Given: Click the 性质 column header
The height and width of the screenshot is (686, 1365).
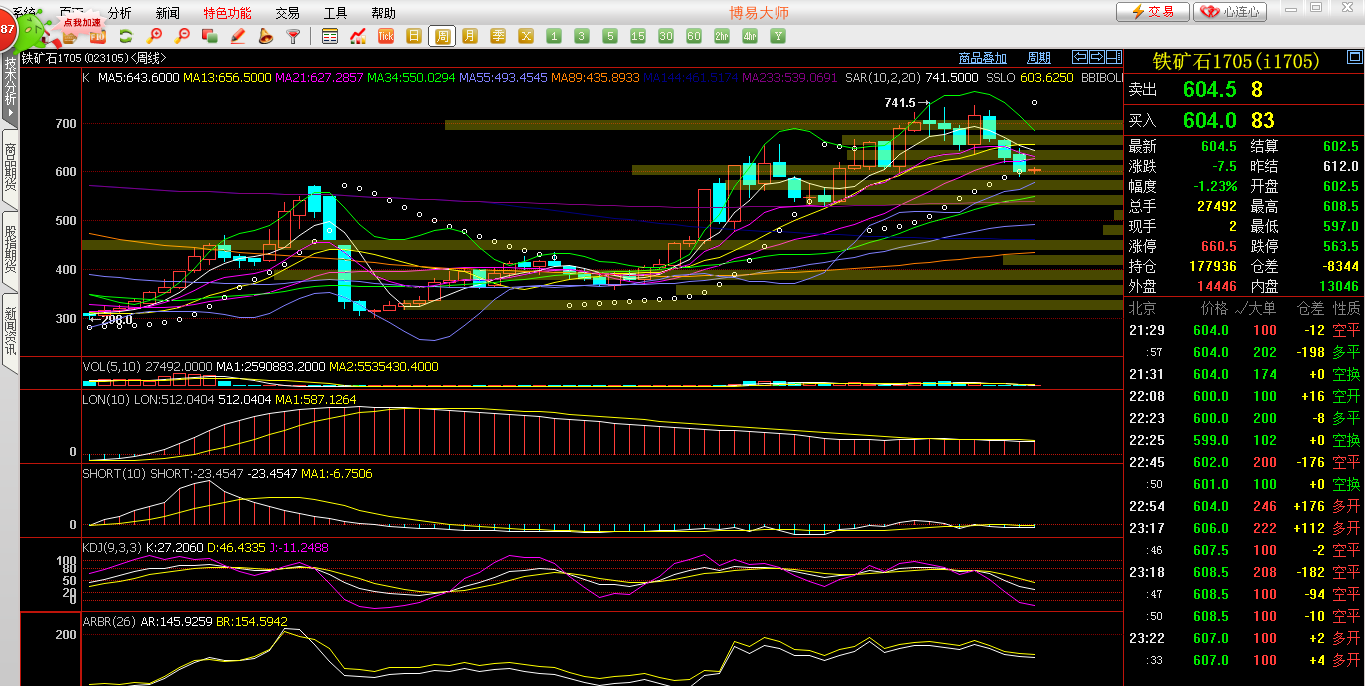Looking at the screenshot, I should click(x=1346, y=308).
